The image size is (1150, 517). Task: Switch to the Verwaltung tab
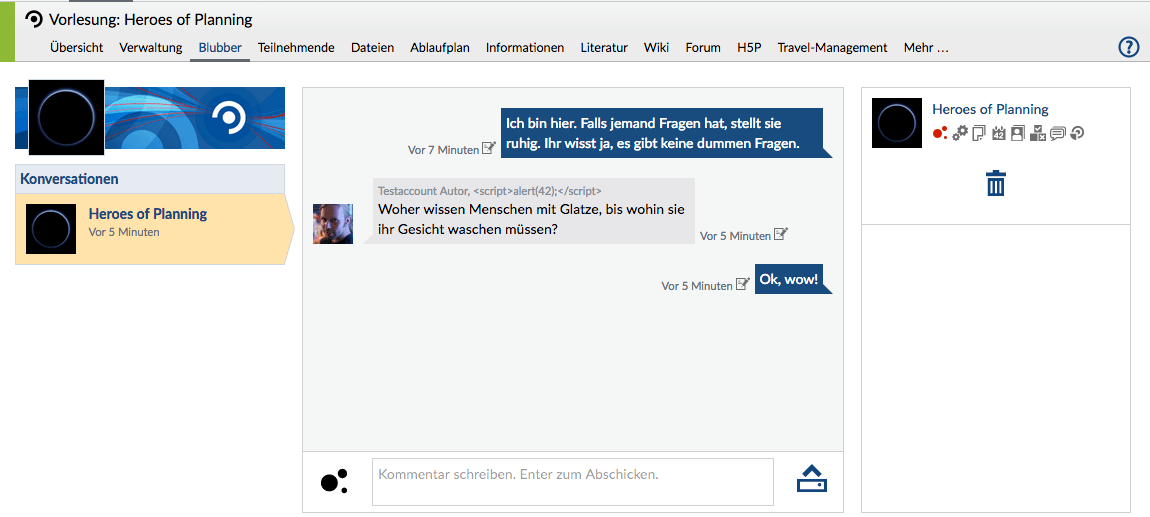(150, 48)
